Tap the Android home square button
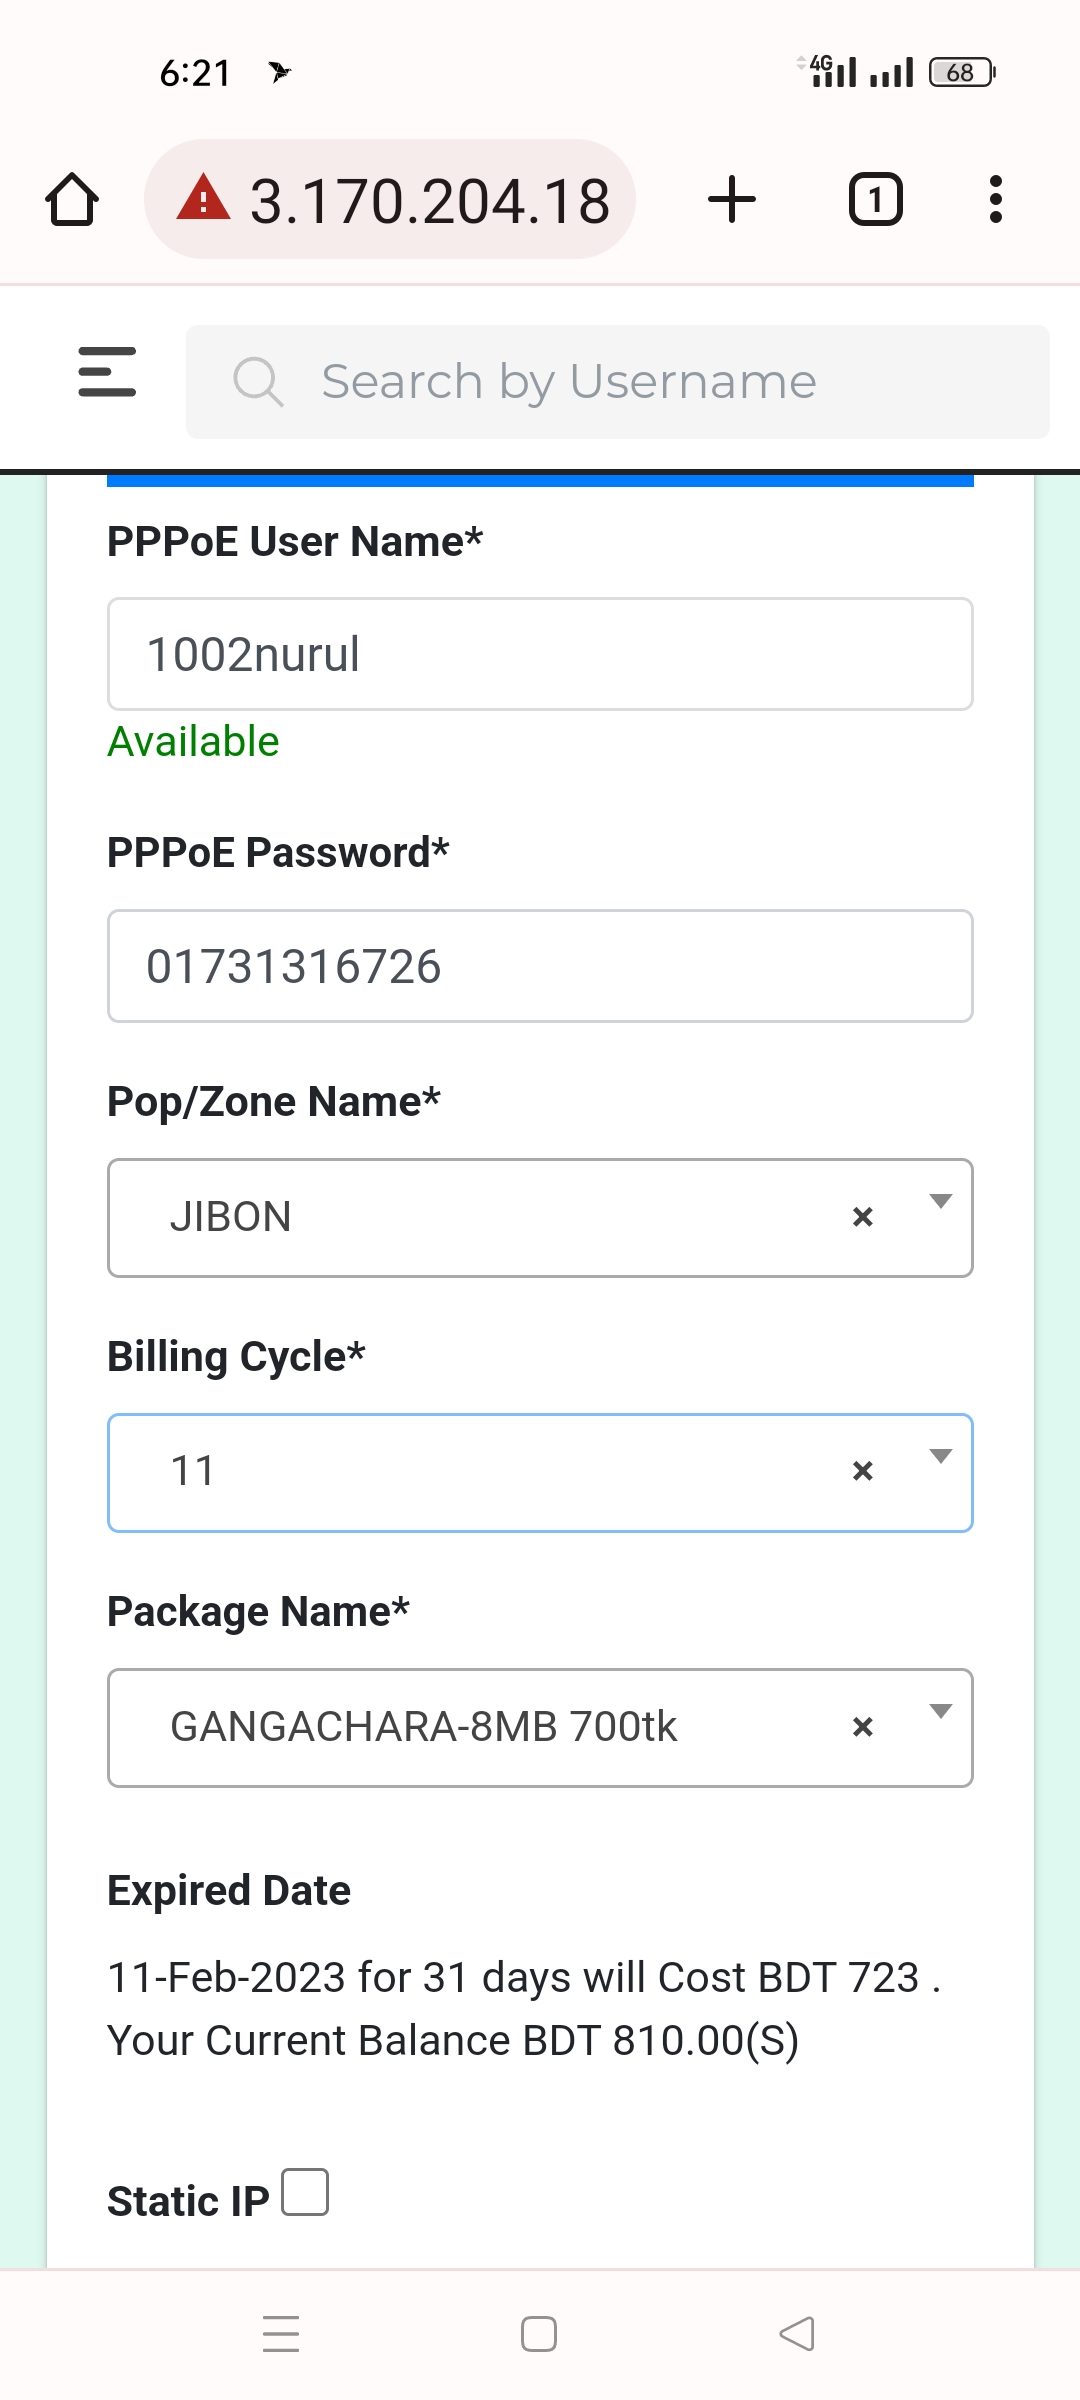The height and width of the screenshot is (2400, 1080). pyautogui.click(x=539, y=2334)
